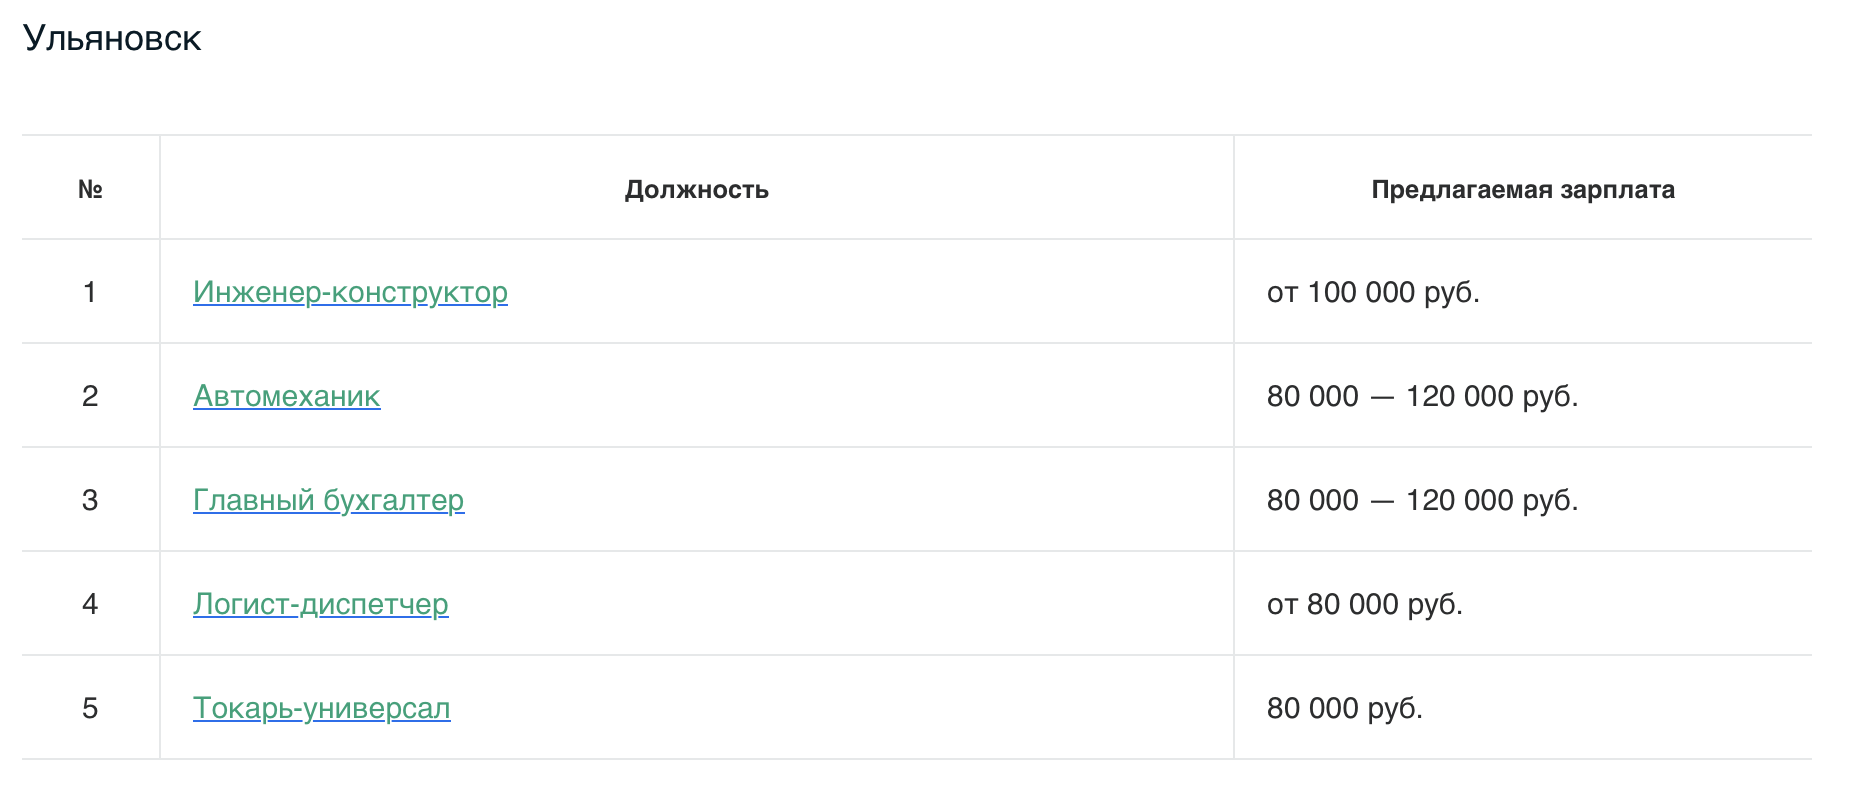The image size is (1872, 790).
Task: Open the Инженер-конструктор job link
Action: coord(350,292)
